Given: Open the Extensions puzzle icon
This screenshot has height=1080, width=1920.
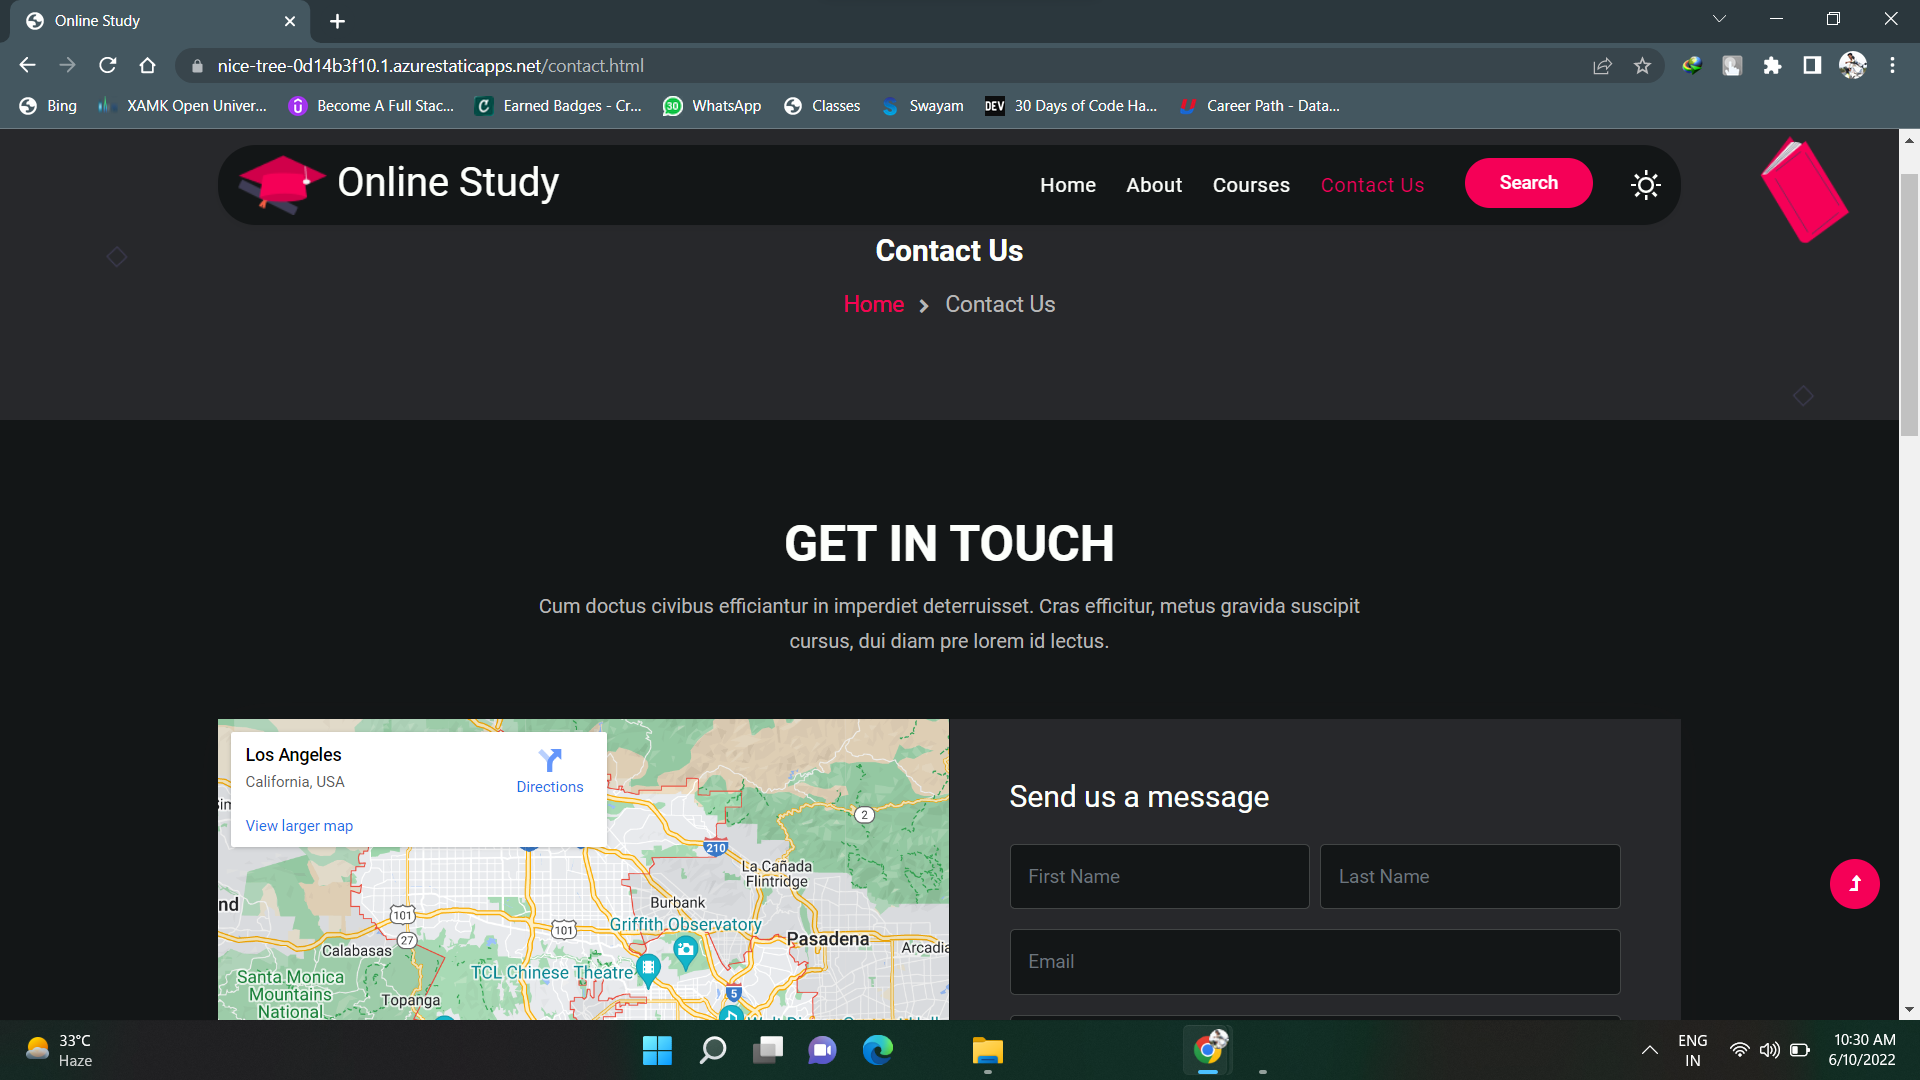Looking at the screenshot, I should [x=1772, y=66].
